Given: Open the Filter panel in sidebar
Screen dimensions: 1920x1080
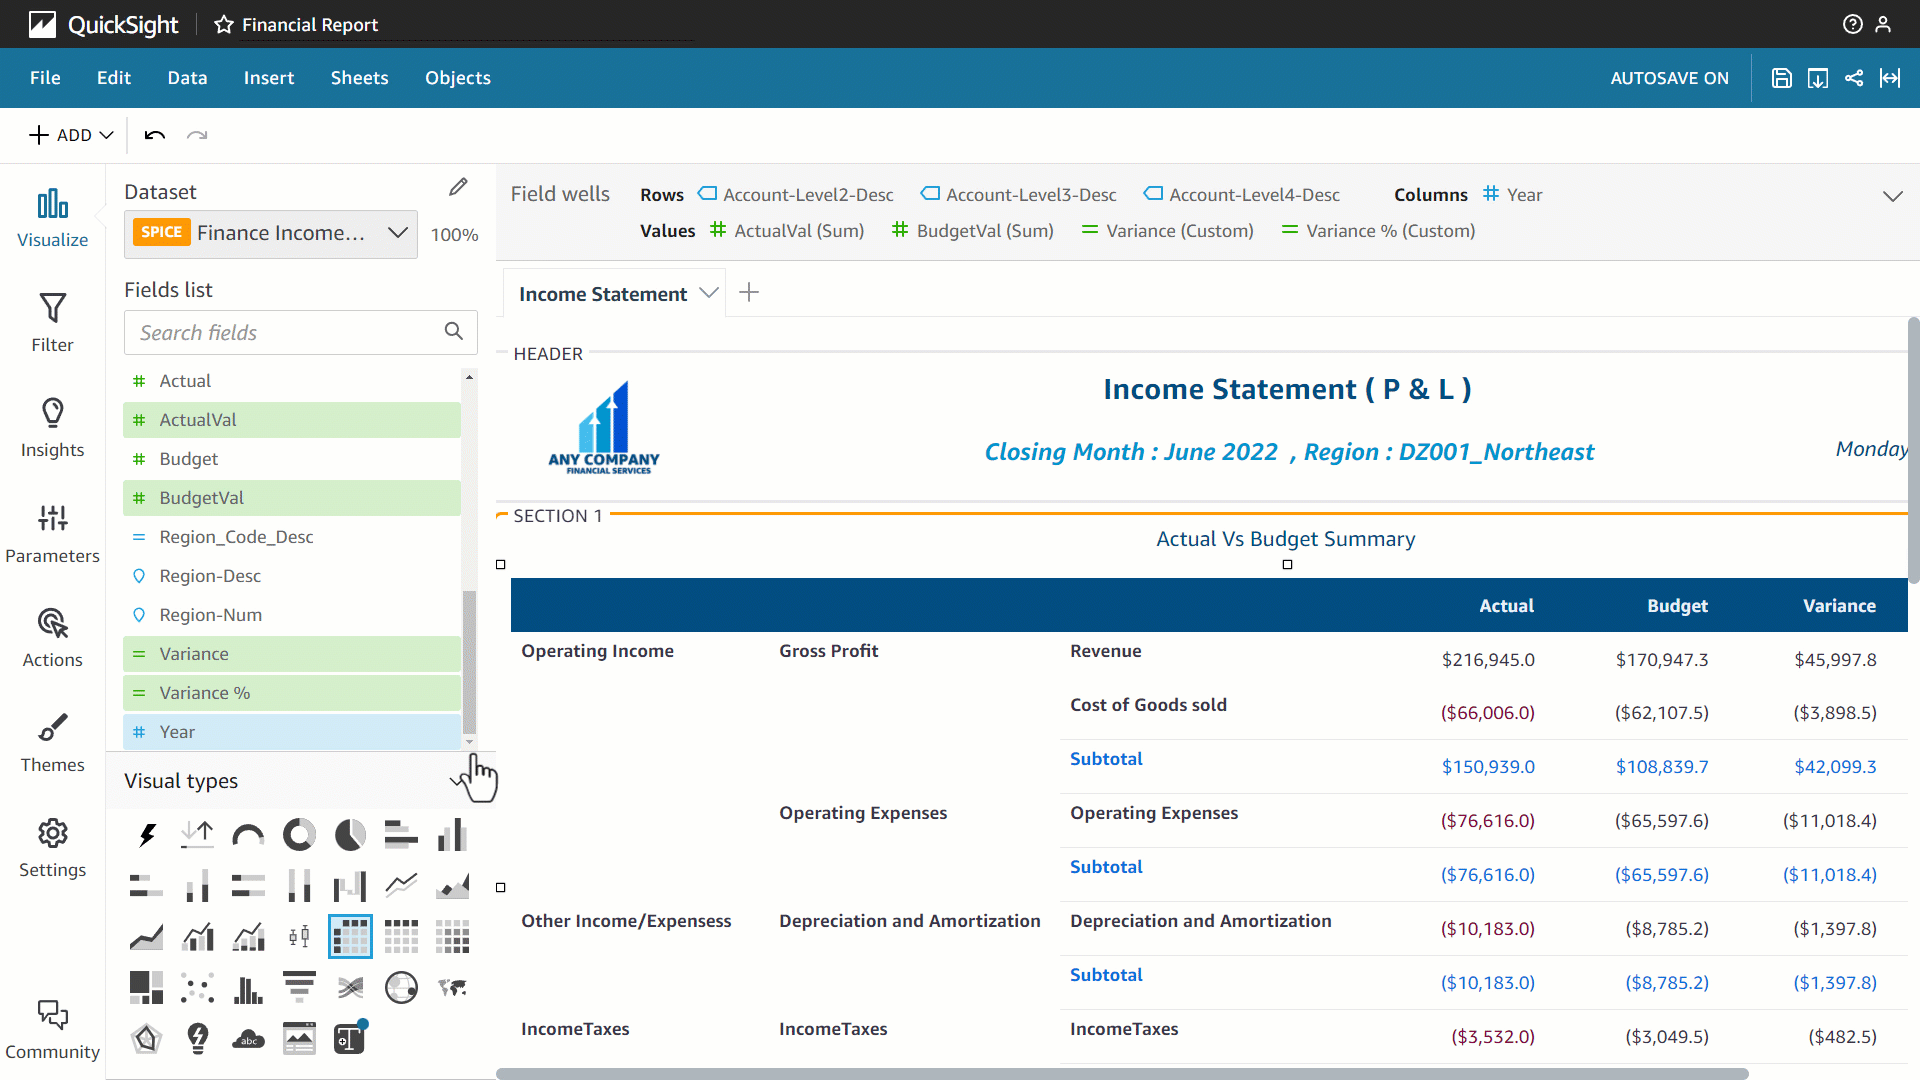Looking at the screenshot, I should point(52,322).
